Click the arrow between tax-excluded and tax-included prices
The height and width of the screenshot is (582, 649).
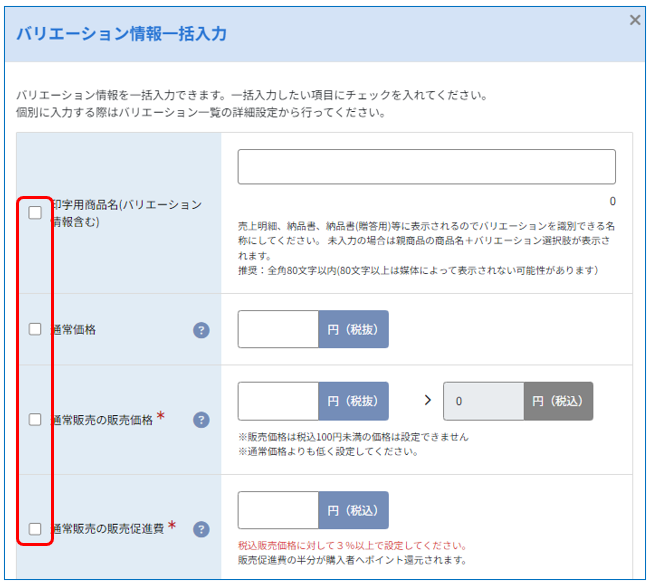(x=428, y=400)
